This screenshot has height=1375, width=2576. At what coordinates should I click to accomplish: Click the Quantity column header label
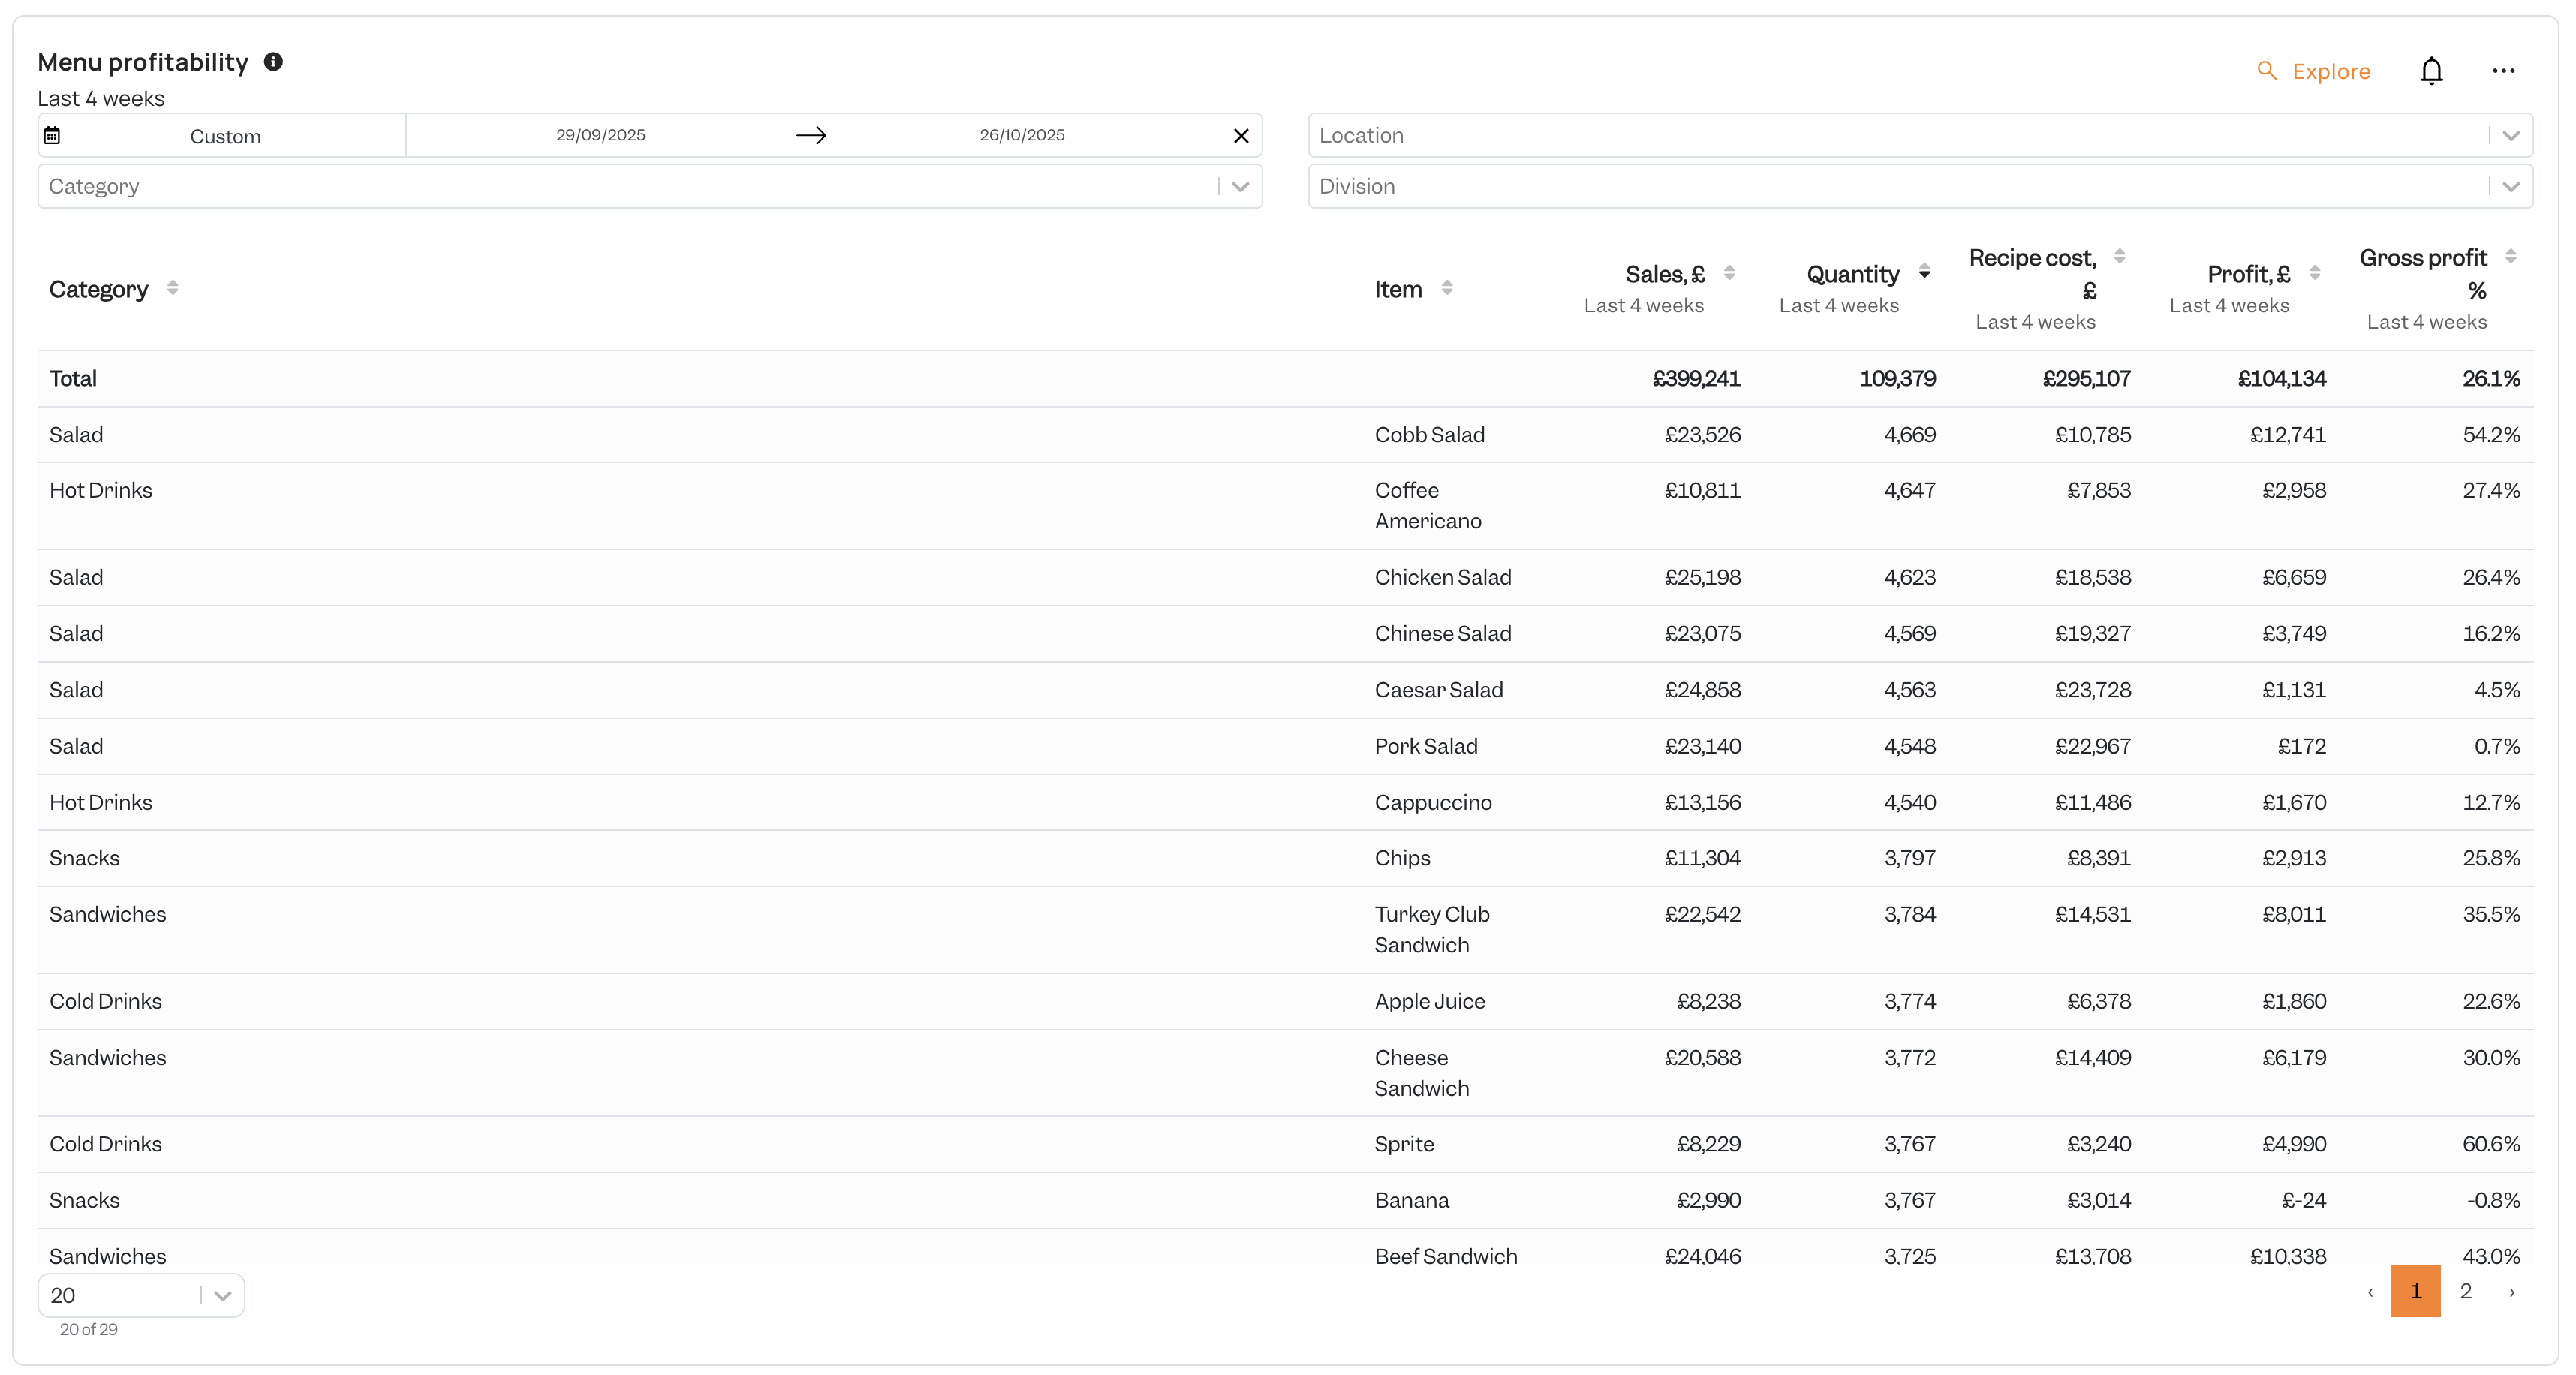(x=1852, y=274)
